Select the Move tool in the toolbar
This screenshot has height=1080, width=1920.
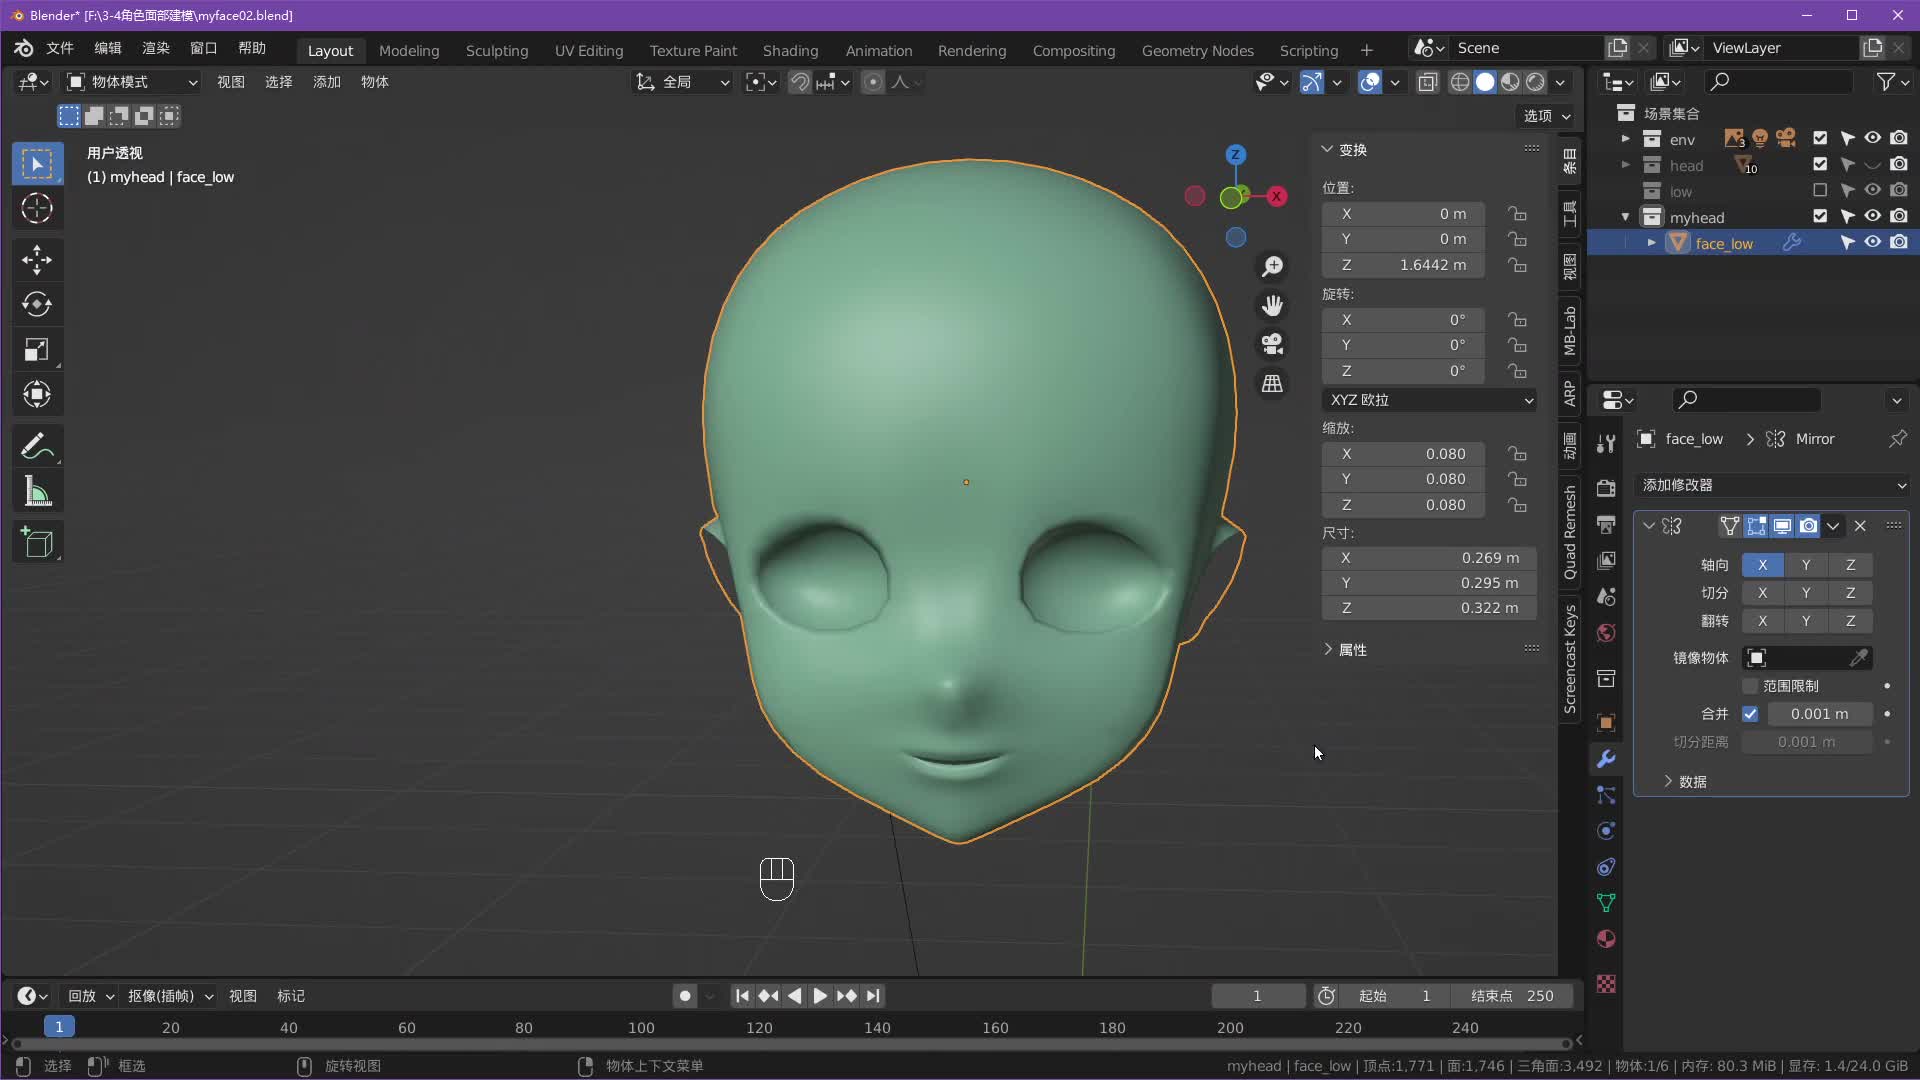coord(37,260)
